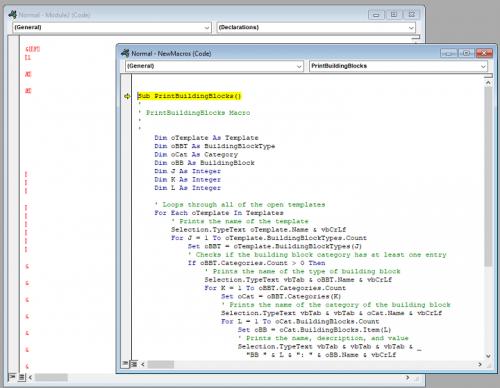Click the Full Module View icon in NewMacros window
The image size is (500, 388).
point(134,364)
